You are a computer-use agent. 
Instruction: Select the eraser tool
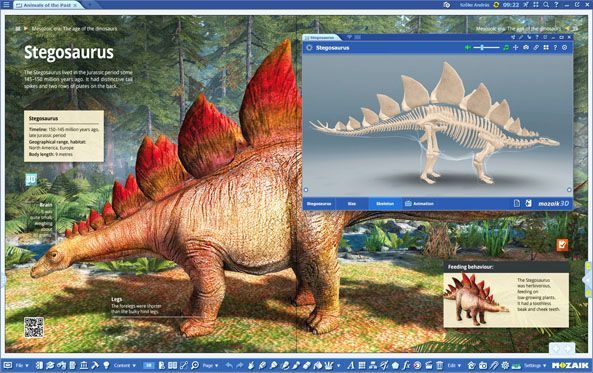(307, 365)
